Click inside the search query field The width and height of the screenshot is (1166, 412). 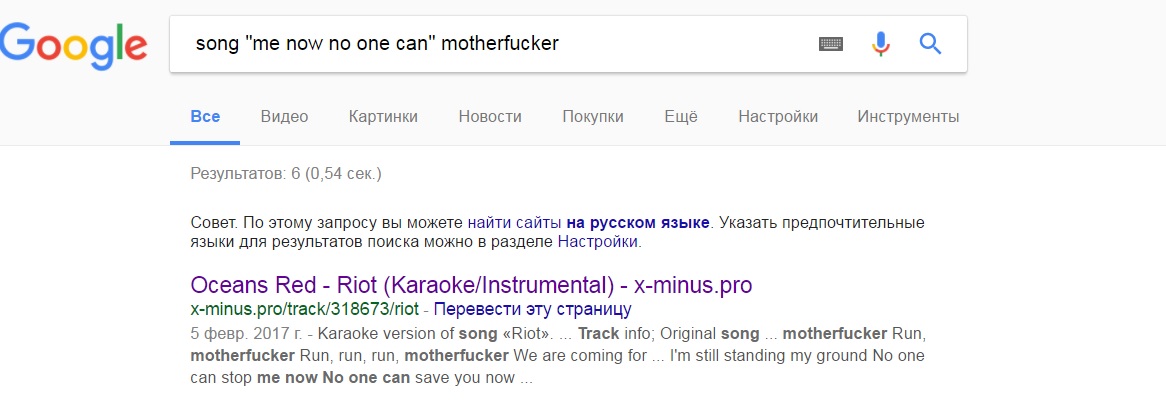click(491, 44)
